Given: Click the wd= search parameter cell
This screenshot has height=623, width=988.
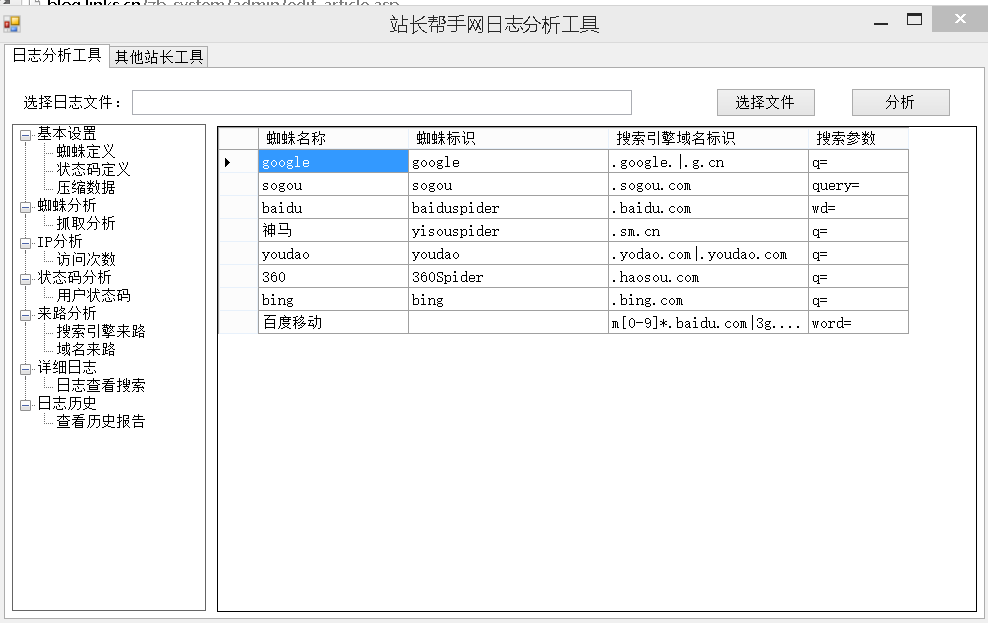Looking at the screenshot, I should (x=858, y=208).
